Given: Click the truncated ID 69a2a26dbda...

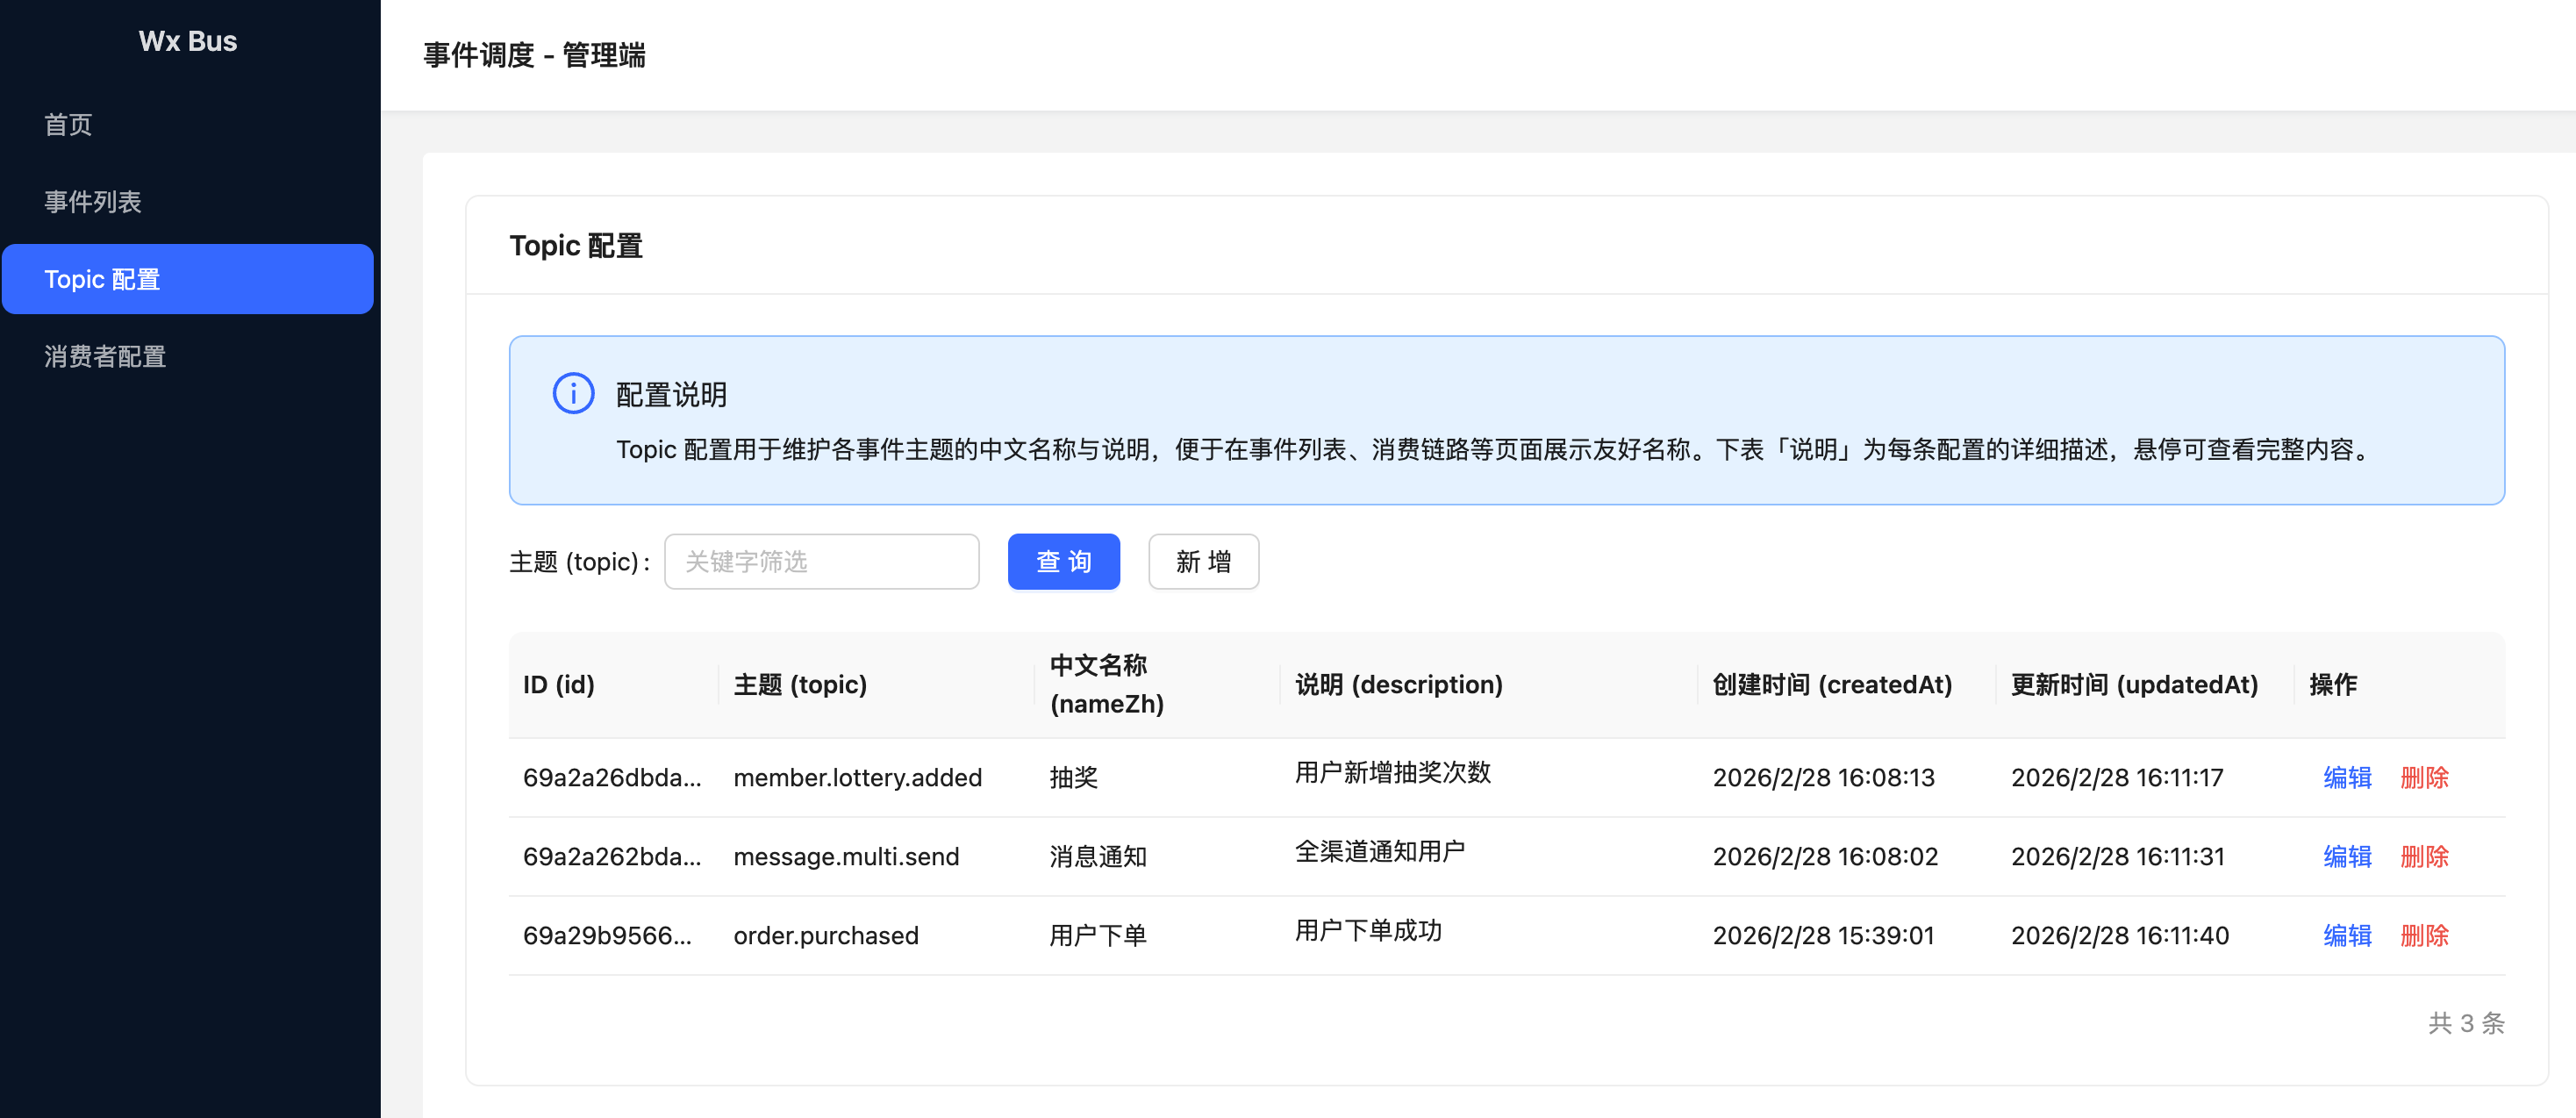Looking at the screenshot, I should click(x=611, y=777).
